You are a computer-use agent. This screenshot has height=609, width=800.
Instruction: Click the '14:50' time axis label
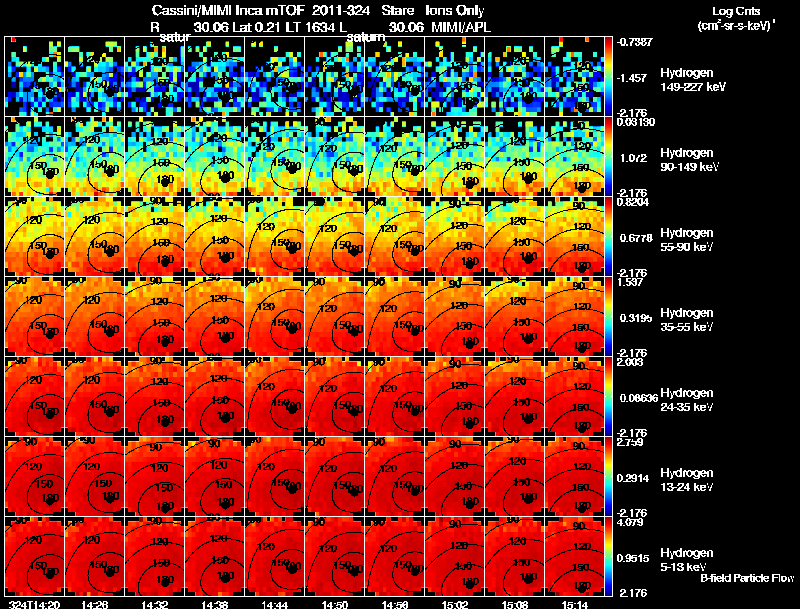(335, 604)
